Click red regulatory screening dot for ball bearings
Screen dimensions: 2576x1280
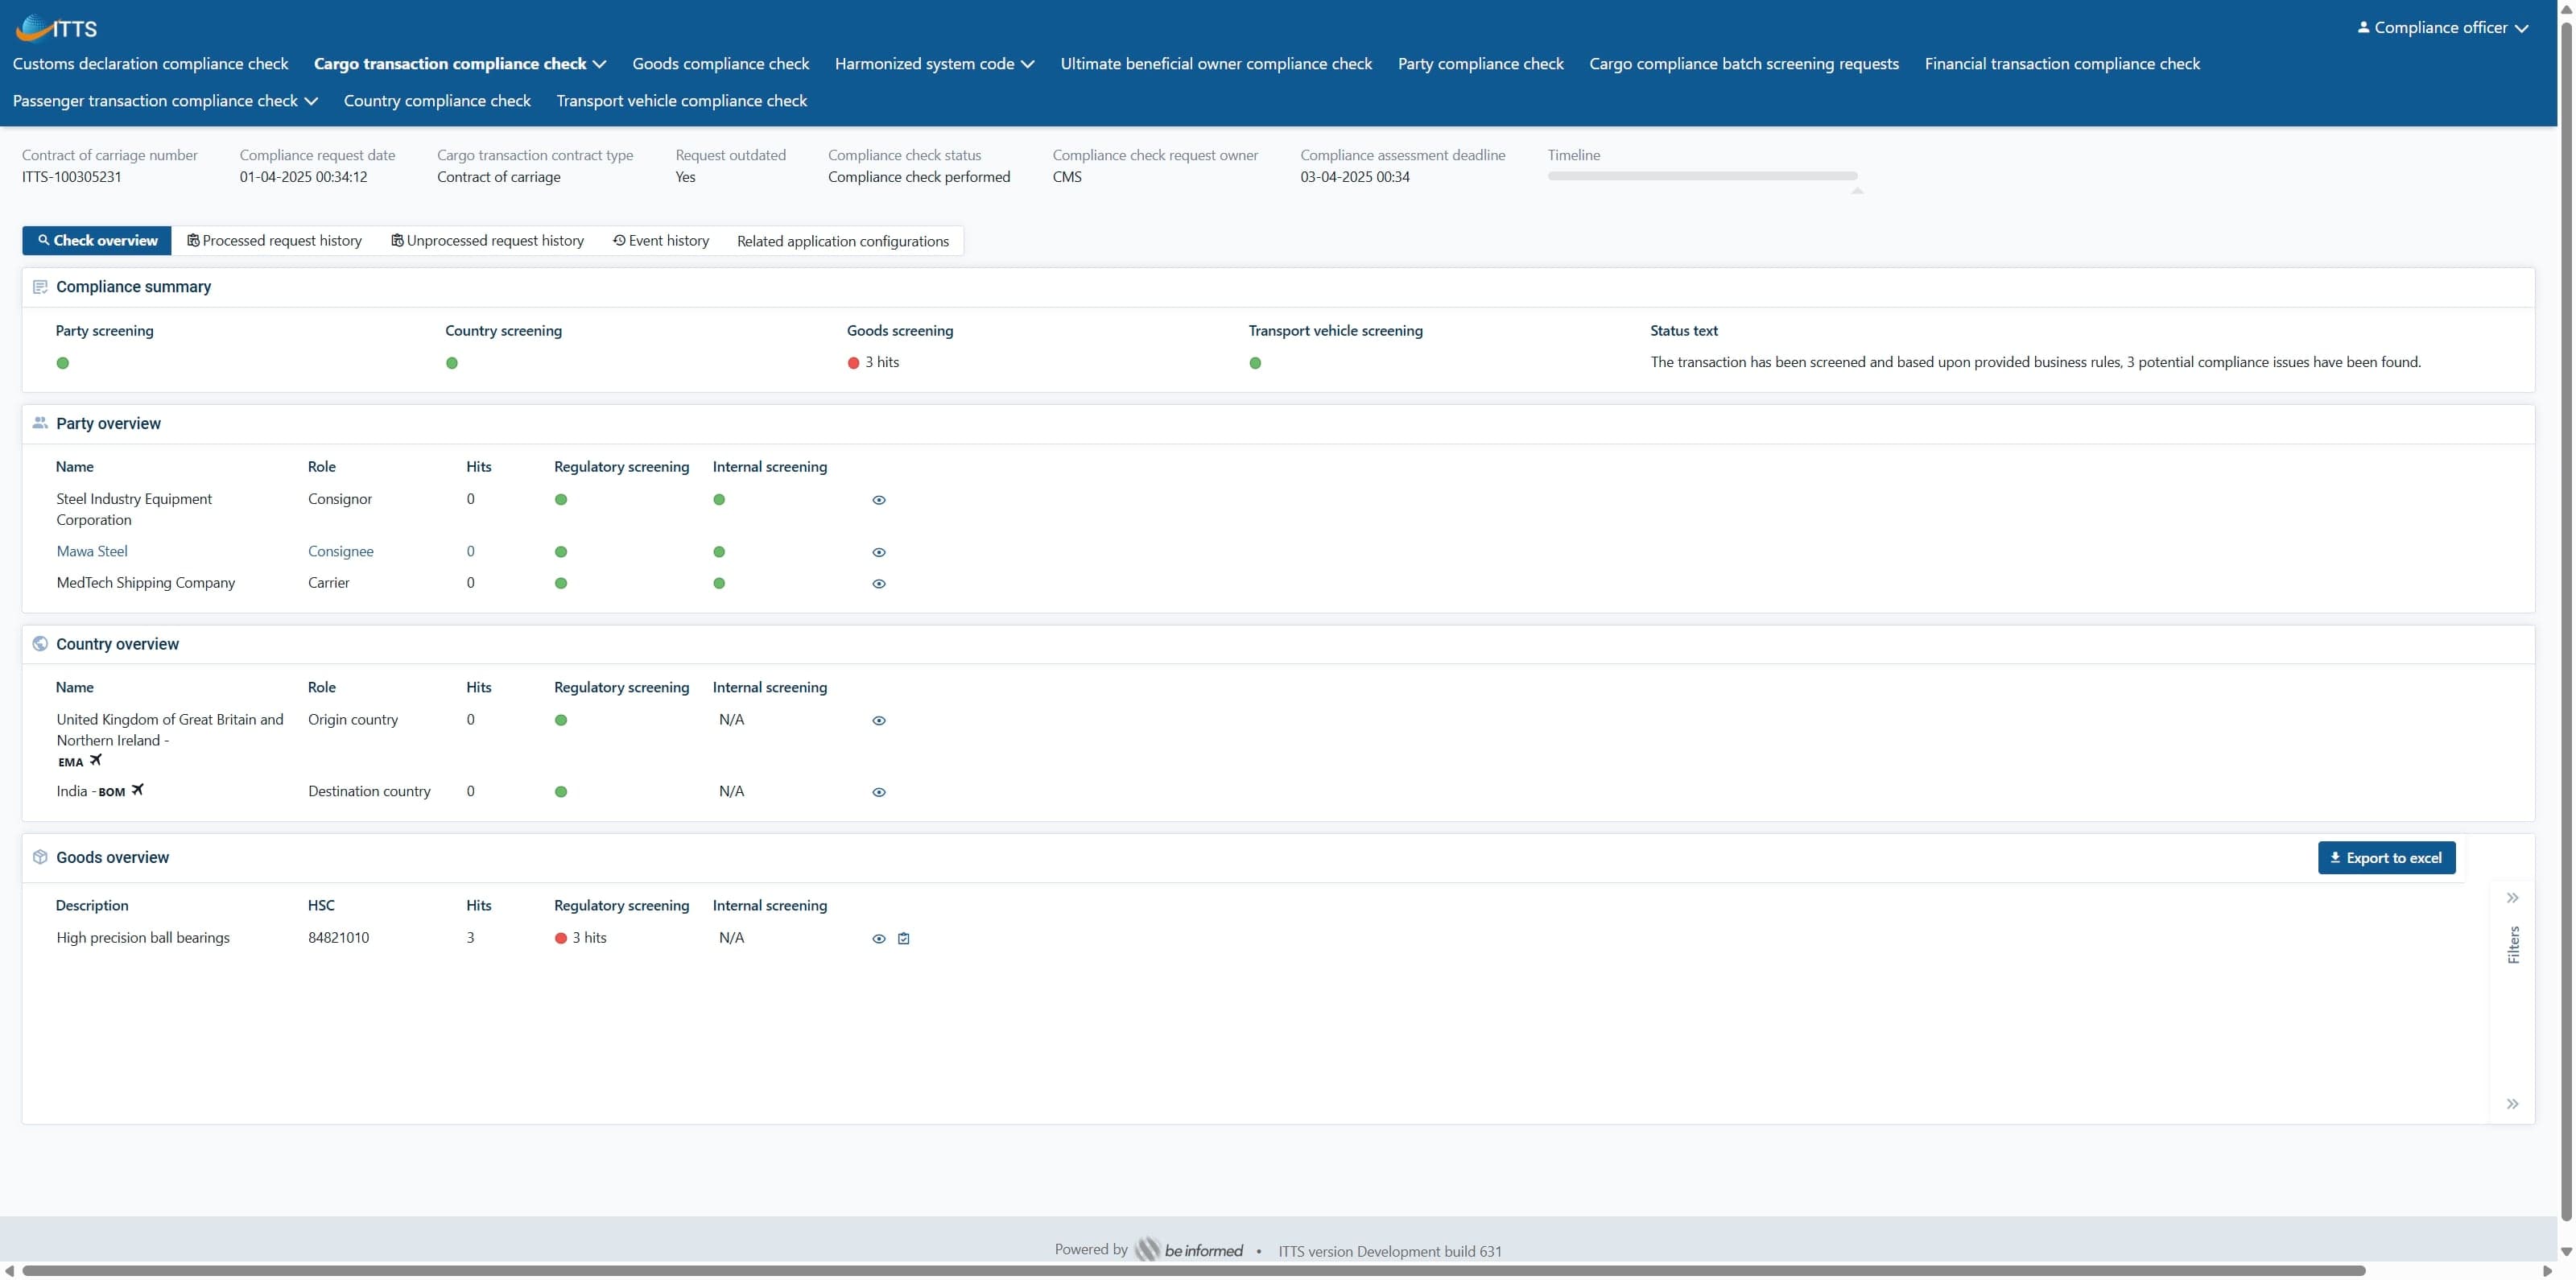561,938
